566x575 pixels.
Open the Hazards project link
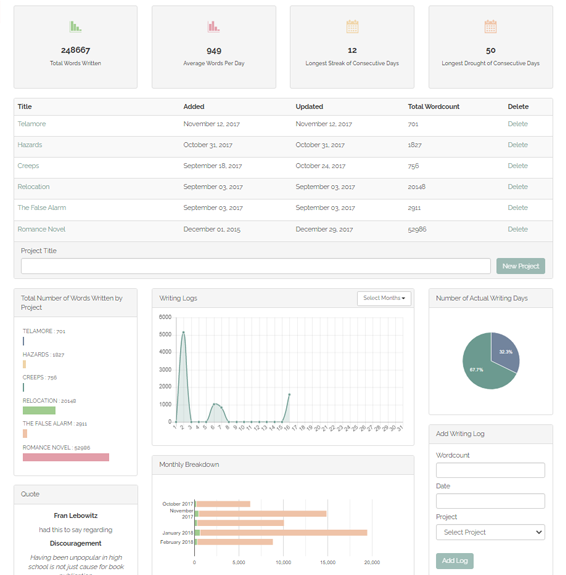click(x=30, y=145)
